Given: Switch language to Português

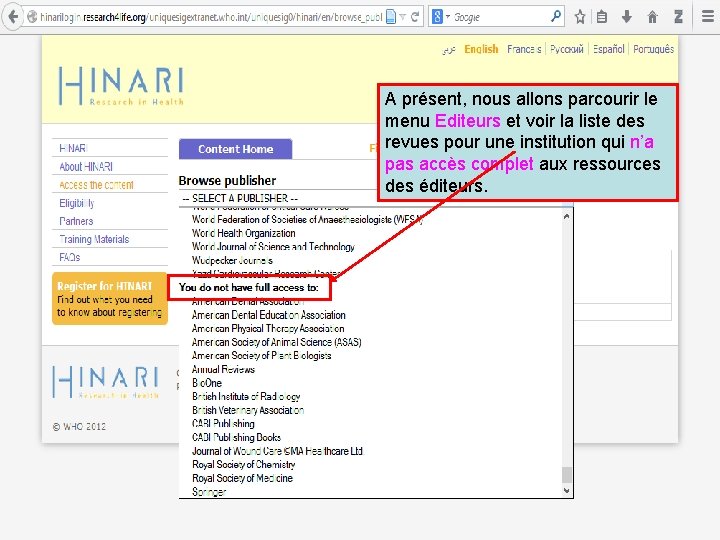Looking at the screenshot, I should click(653, 49).
